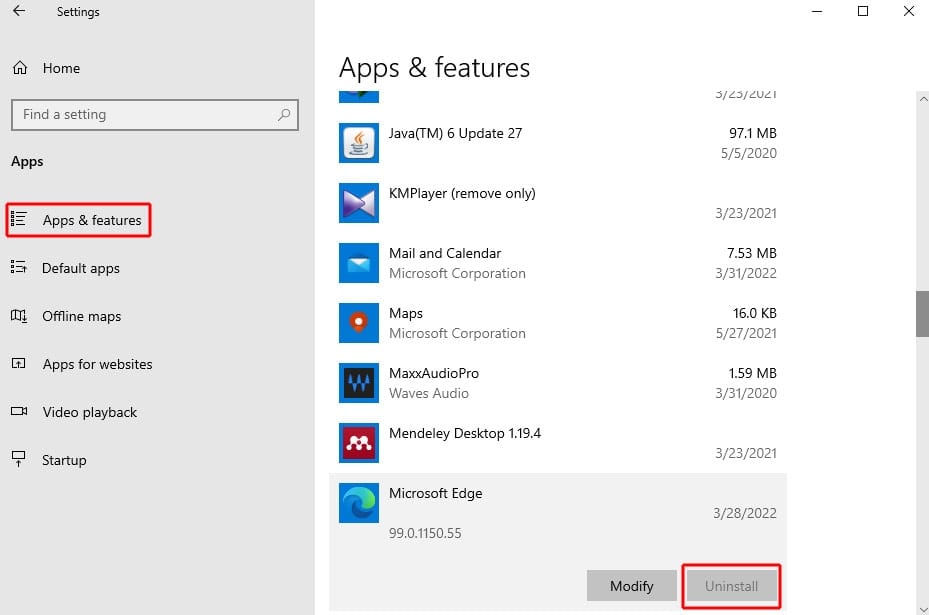This screenshot has height=615, width=929.
Task: Click the scrollbar up arrow
Action: tap(922, 100)
